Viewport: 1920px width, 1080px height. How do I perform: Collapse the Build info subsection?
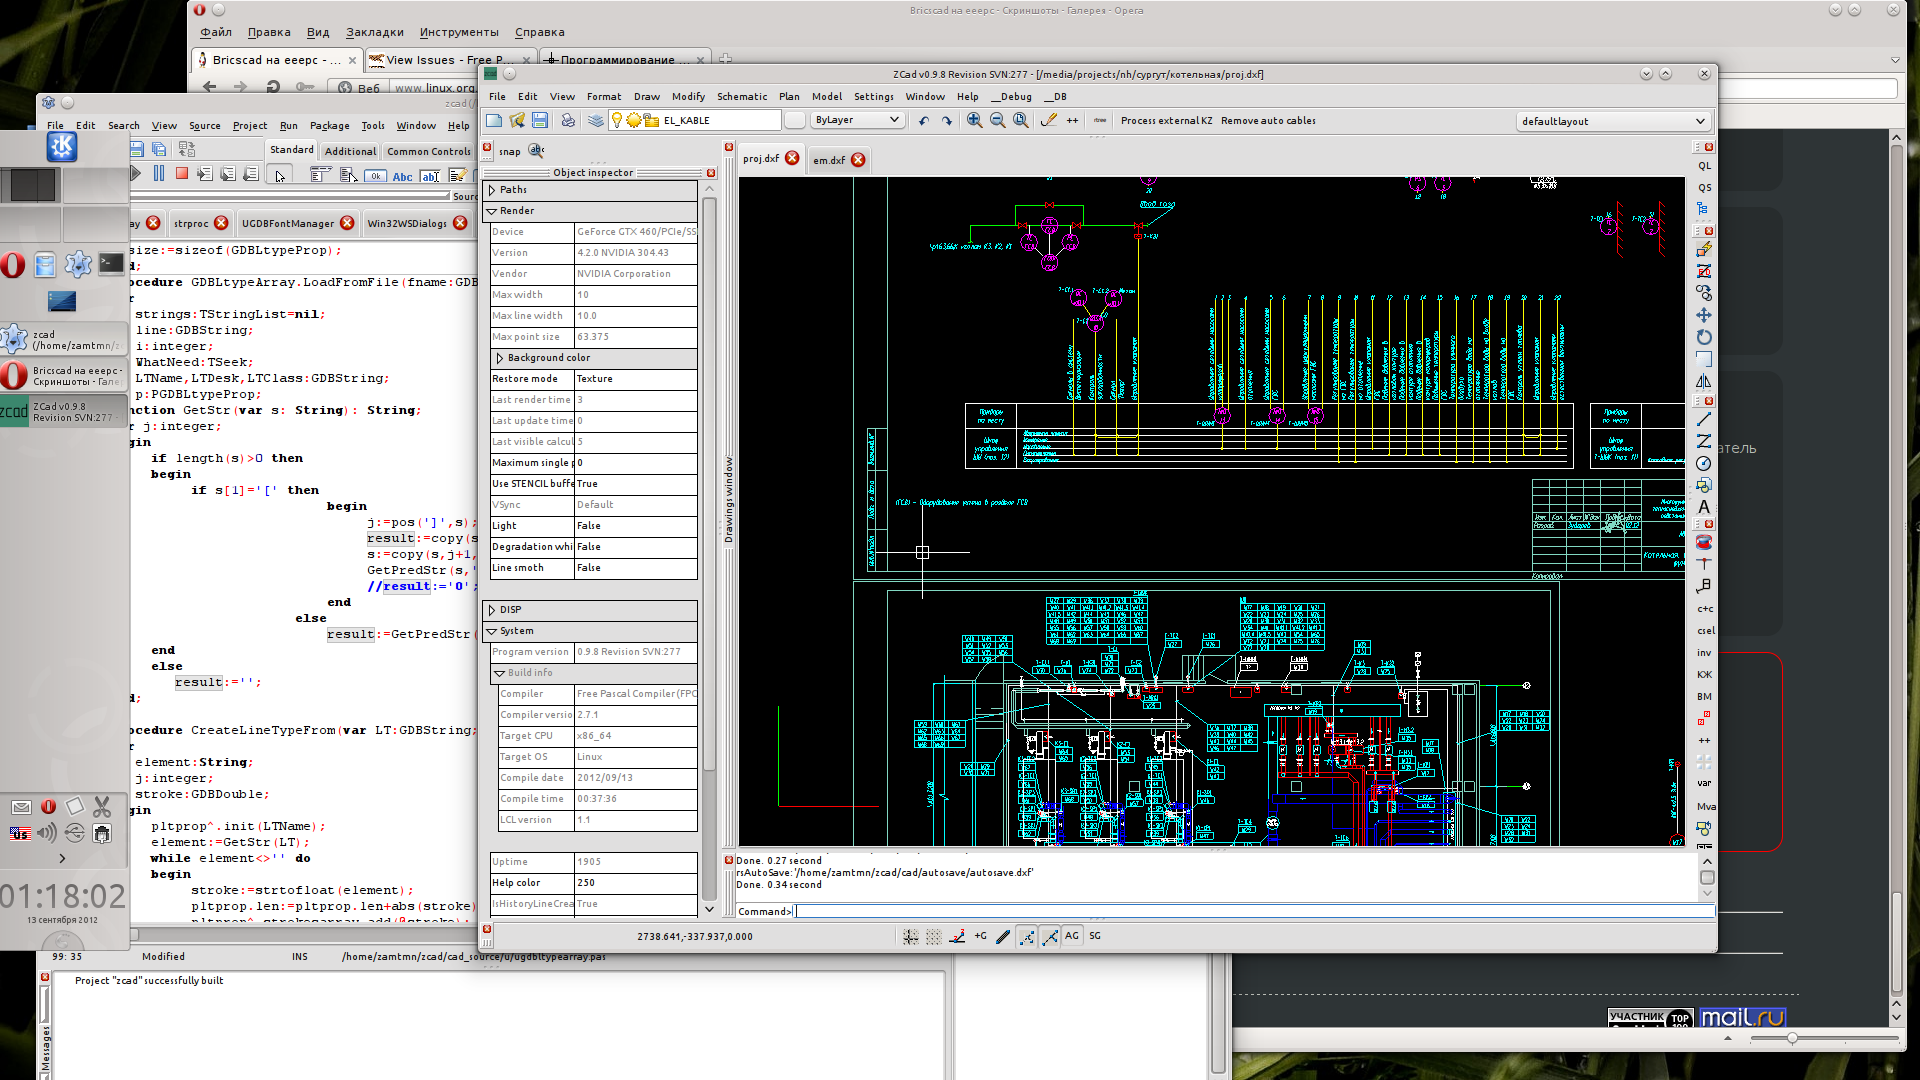click(500, 673)
